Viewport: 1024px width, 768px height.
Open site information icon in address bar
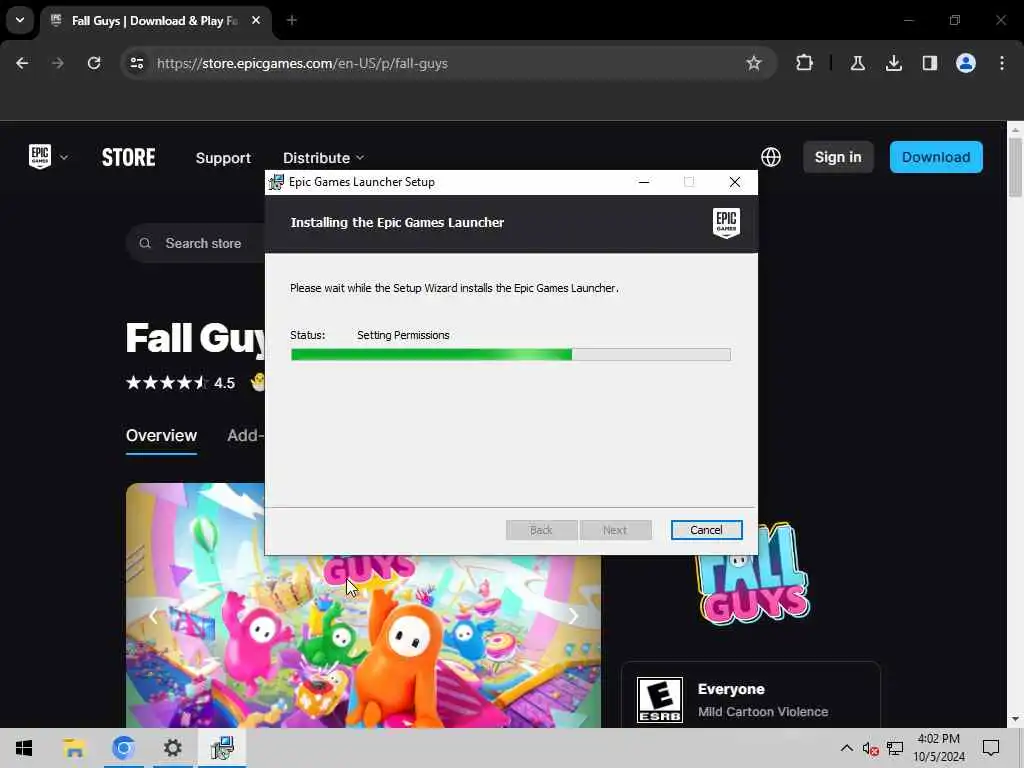(x=137, y=63)
